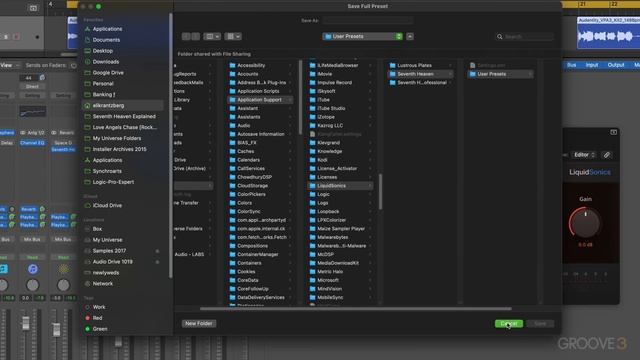Expand the Seventh Heaven folder chevron
Screen dimensions: 640x360
(x=450, y=74)
